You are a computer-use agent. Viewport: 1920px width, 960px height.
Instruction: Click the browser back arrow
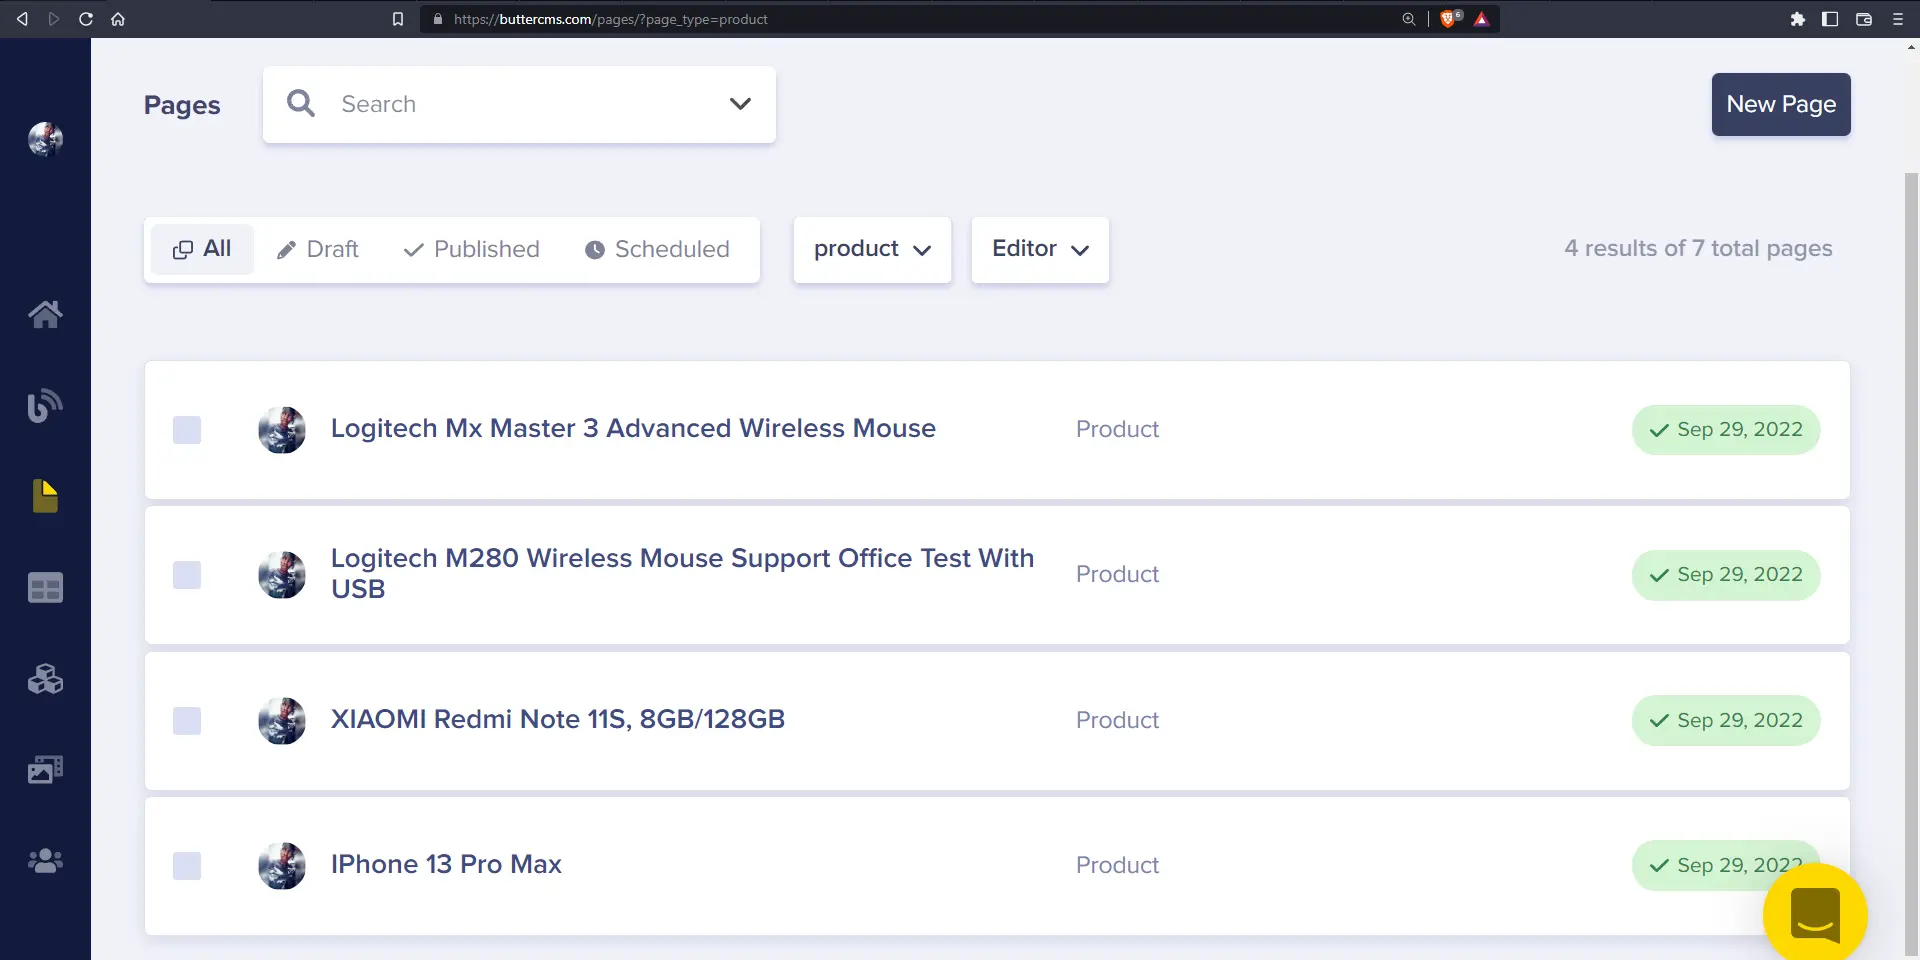(x=22, y=19)
